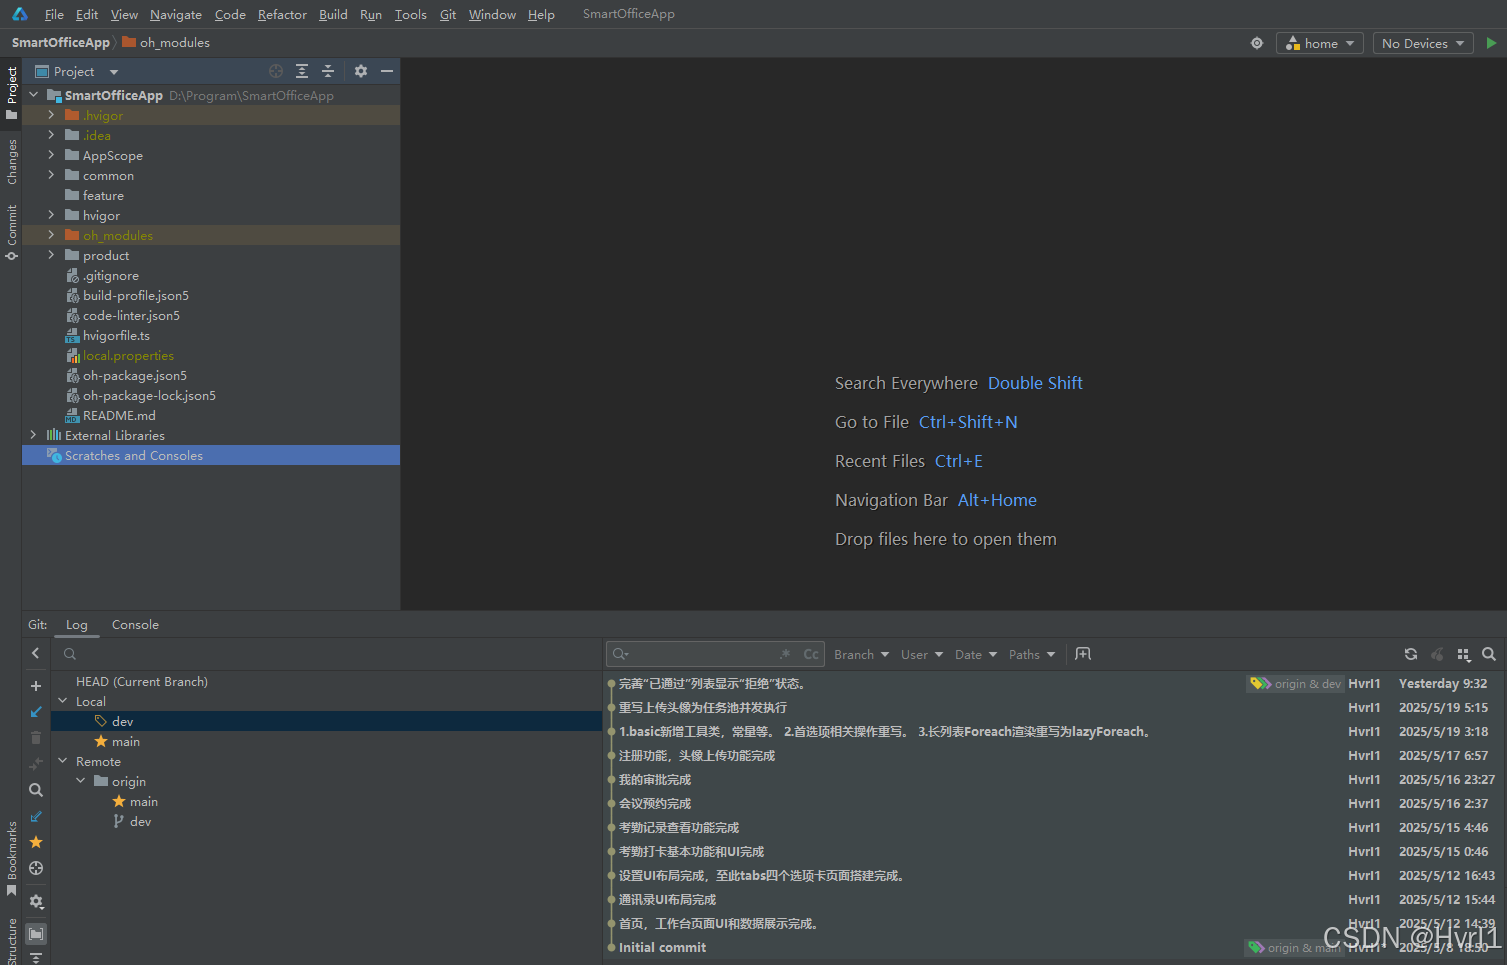Open the Build menu
Screen dimensions: 1507x965
333,14
